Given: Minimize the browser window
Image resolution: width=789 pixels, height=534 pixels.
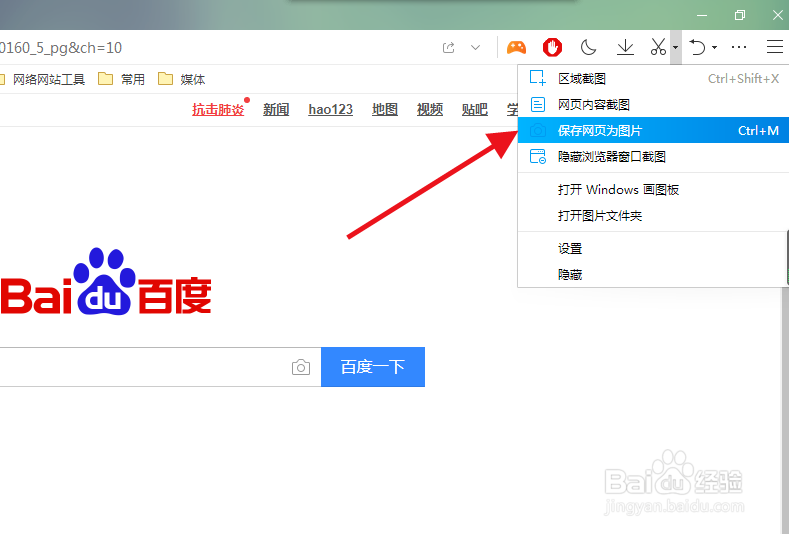Looking at the screenshot, I should click(x=702, y=15).
